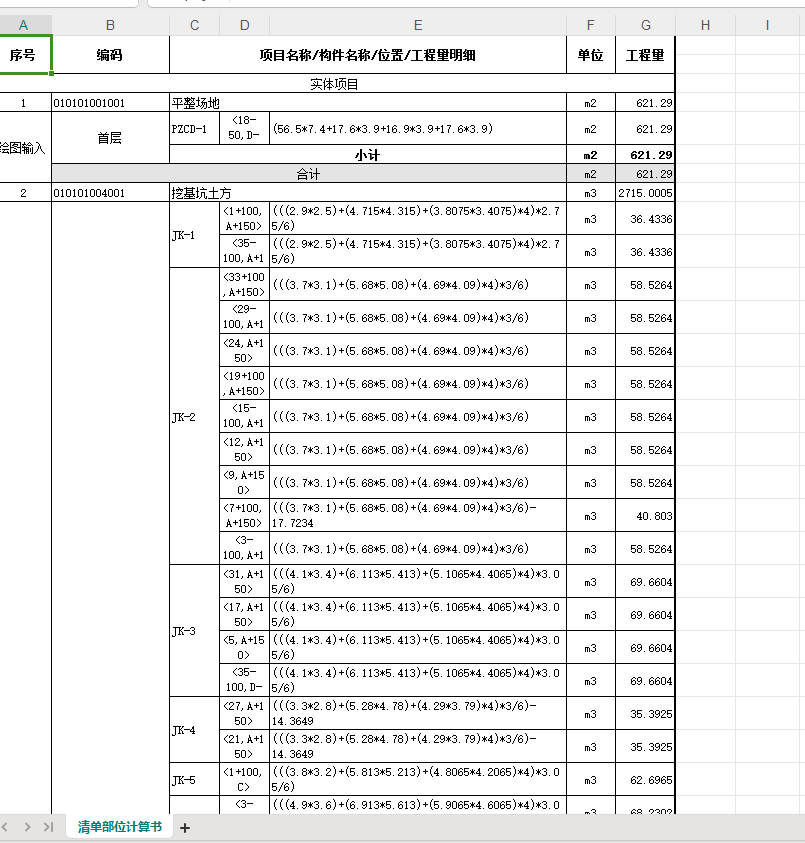This screenshot has width=805, height=843.
Task: Click the 编码 header cell
Action: [110, 55]
